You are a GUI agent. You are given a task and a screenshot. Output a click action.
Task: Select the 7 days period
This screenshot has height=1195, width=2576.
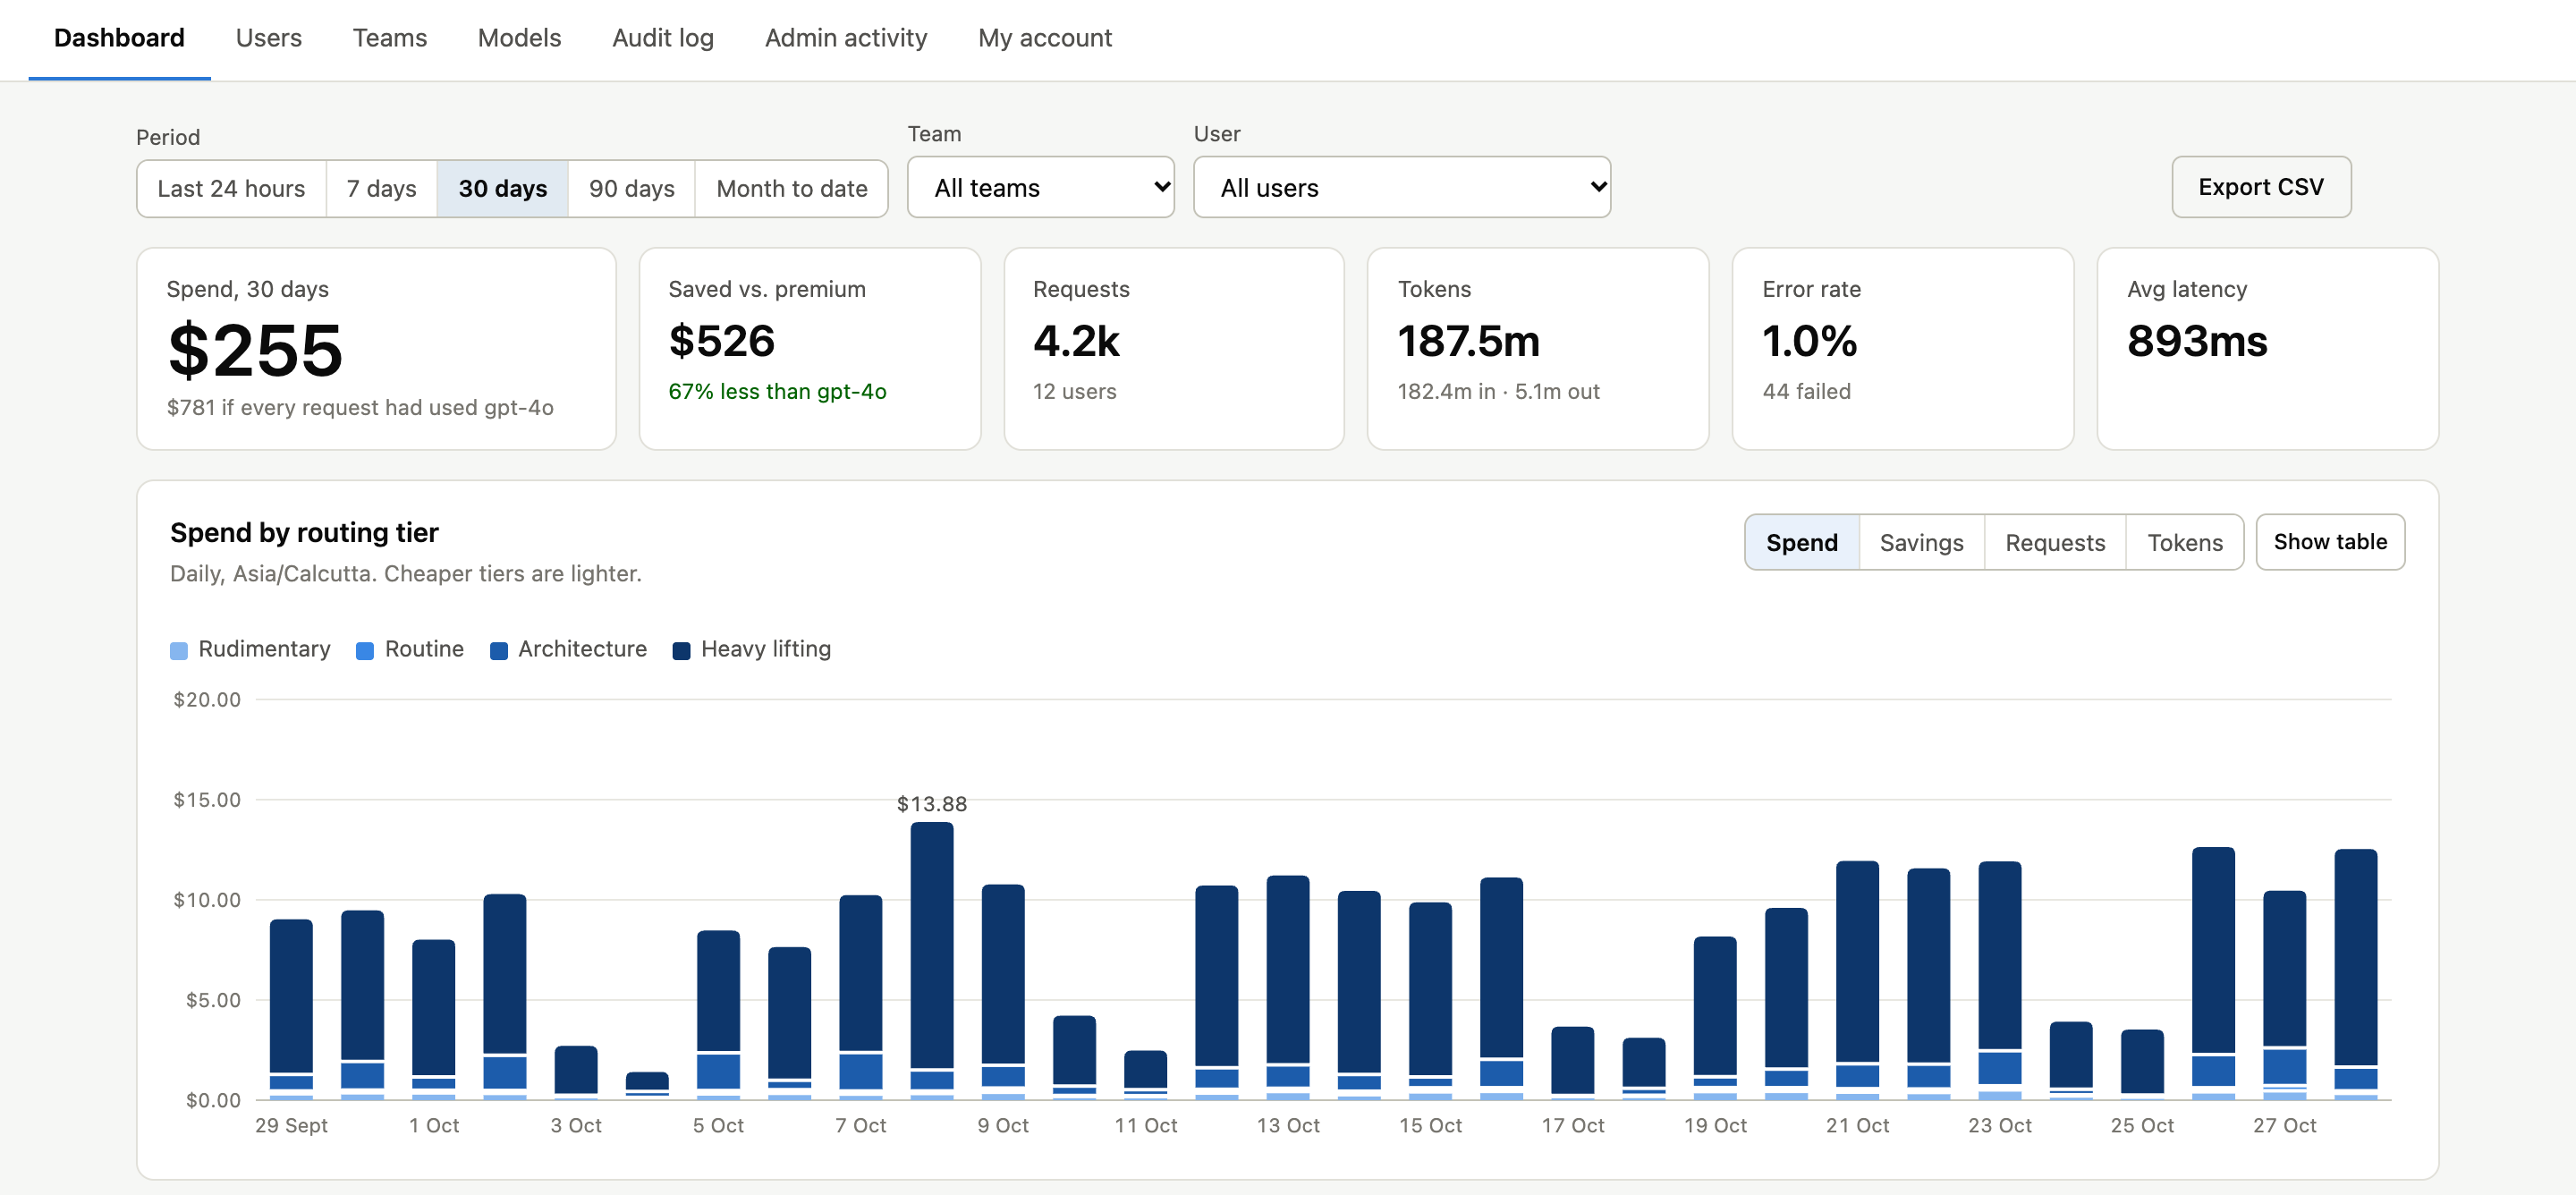click(381, 188)
